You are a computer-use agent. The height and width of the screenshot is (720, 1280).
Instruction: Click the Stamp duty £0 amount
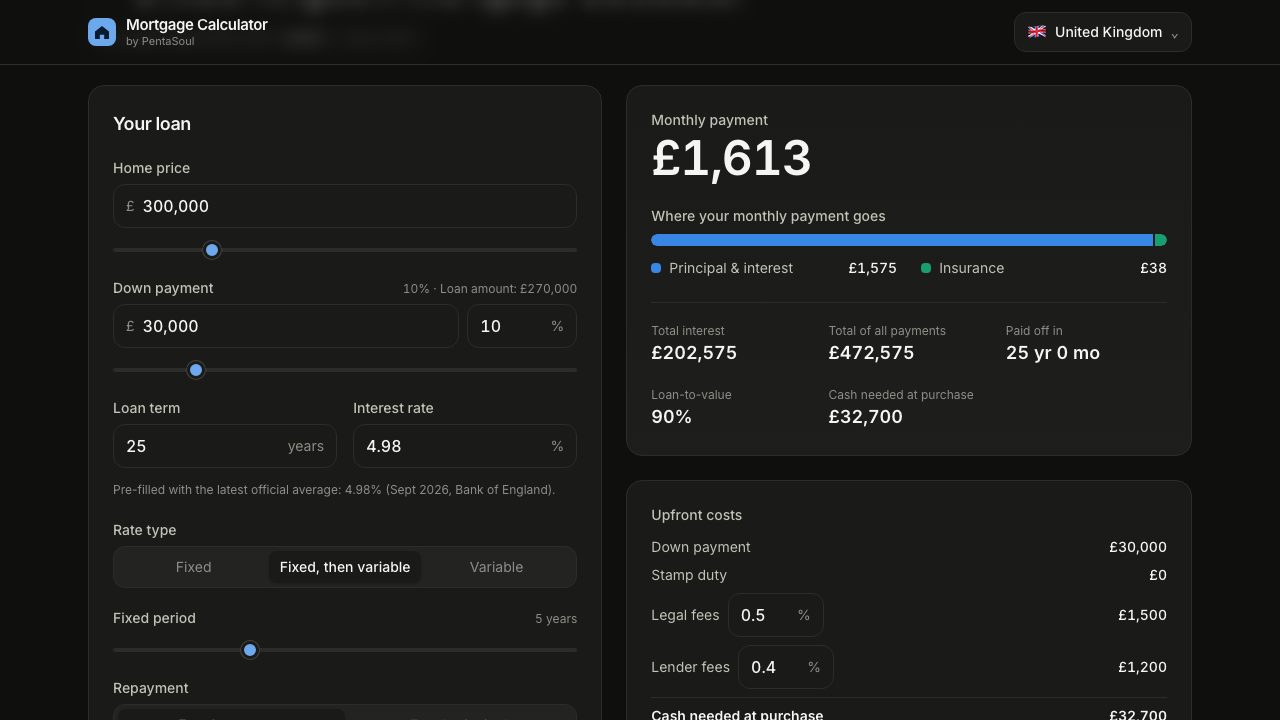click(x=1158, y=575)
